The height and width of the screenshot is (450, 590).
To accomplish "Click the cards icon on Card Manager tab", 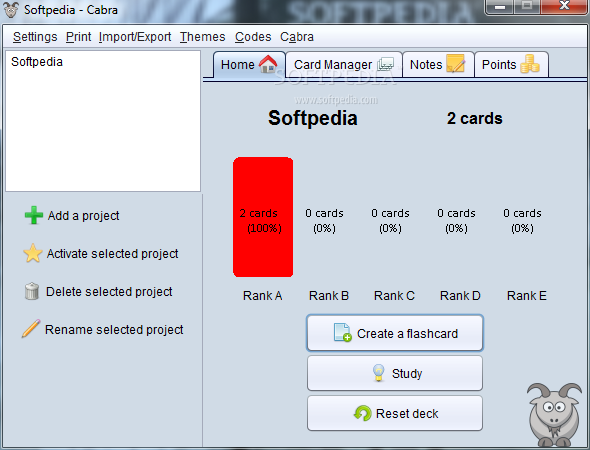I will tap(386, 64).
